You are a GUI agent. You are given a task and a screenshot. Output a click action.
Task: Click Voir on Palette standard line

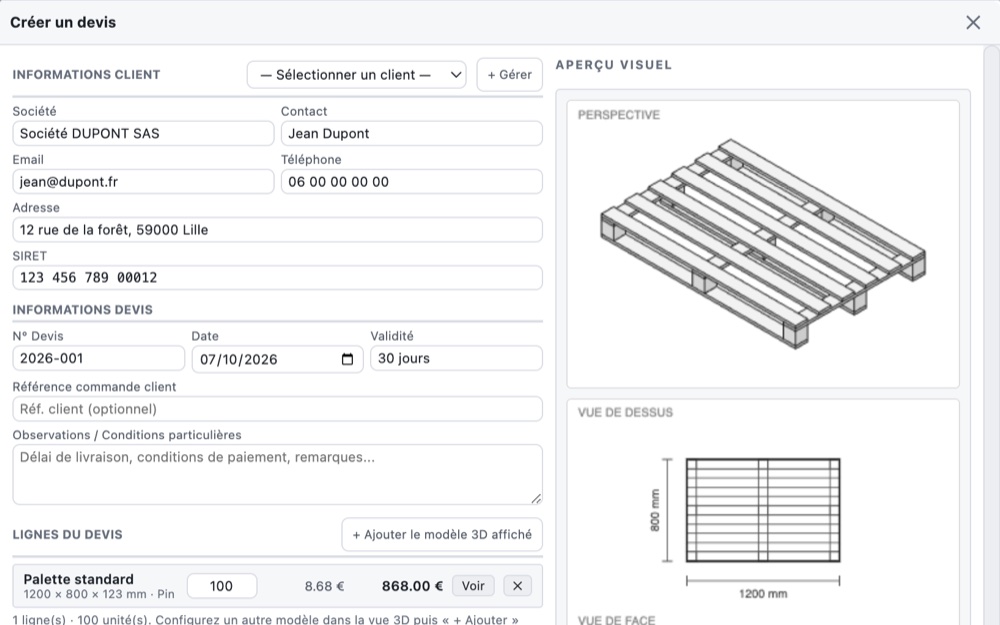pyautogui.click(x=473, y=586)
